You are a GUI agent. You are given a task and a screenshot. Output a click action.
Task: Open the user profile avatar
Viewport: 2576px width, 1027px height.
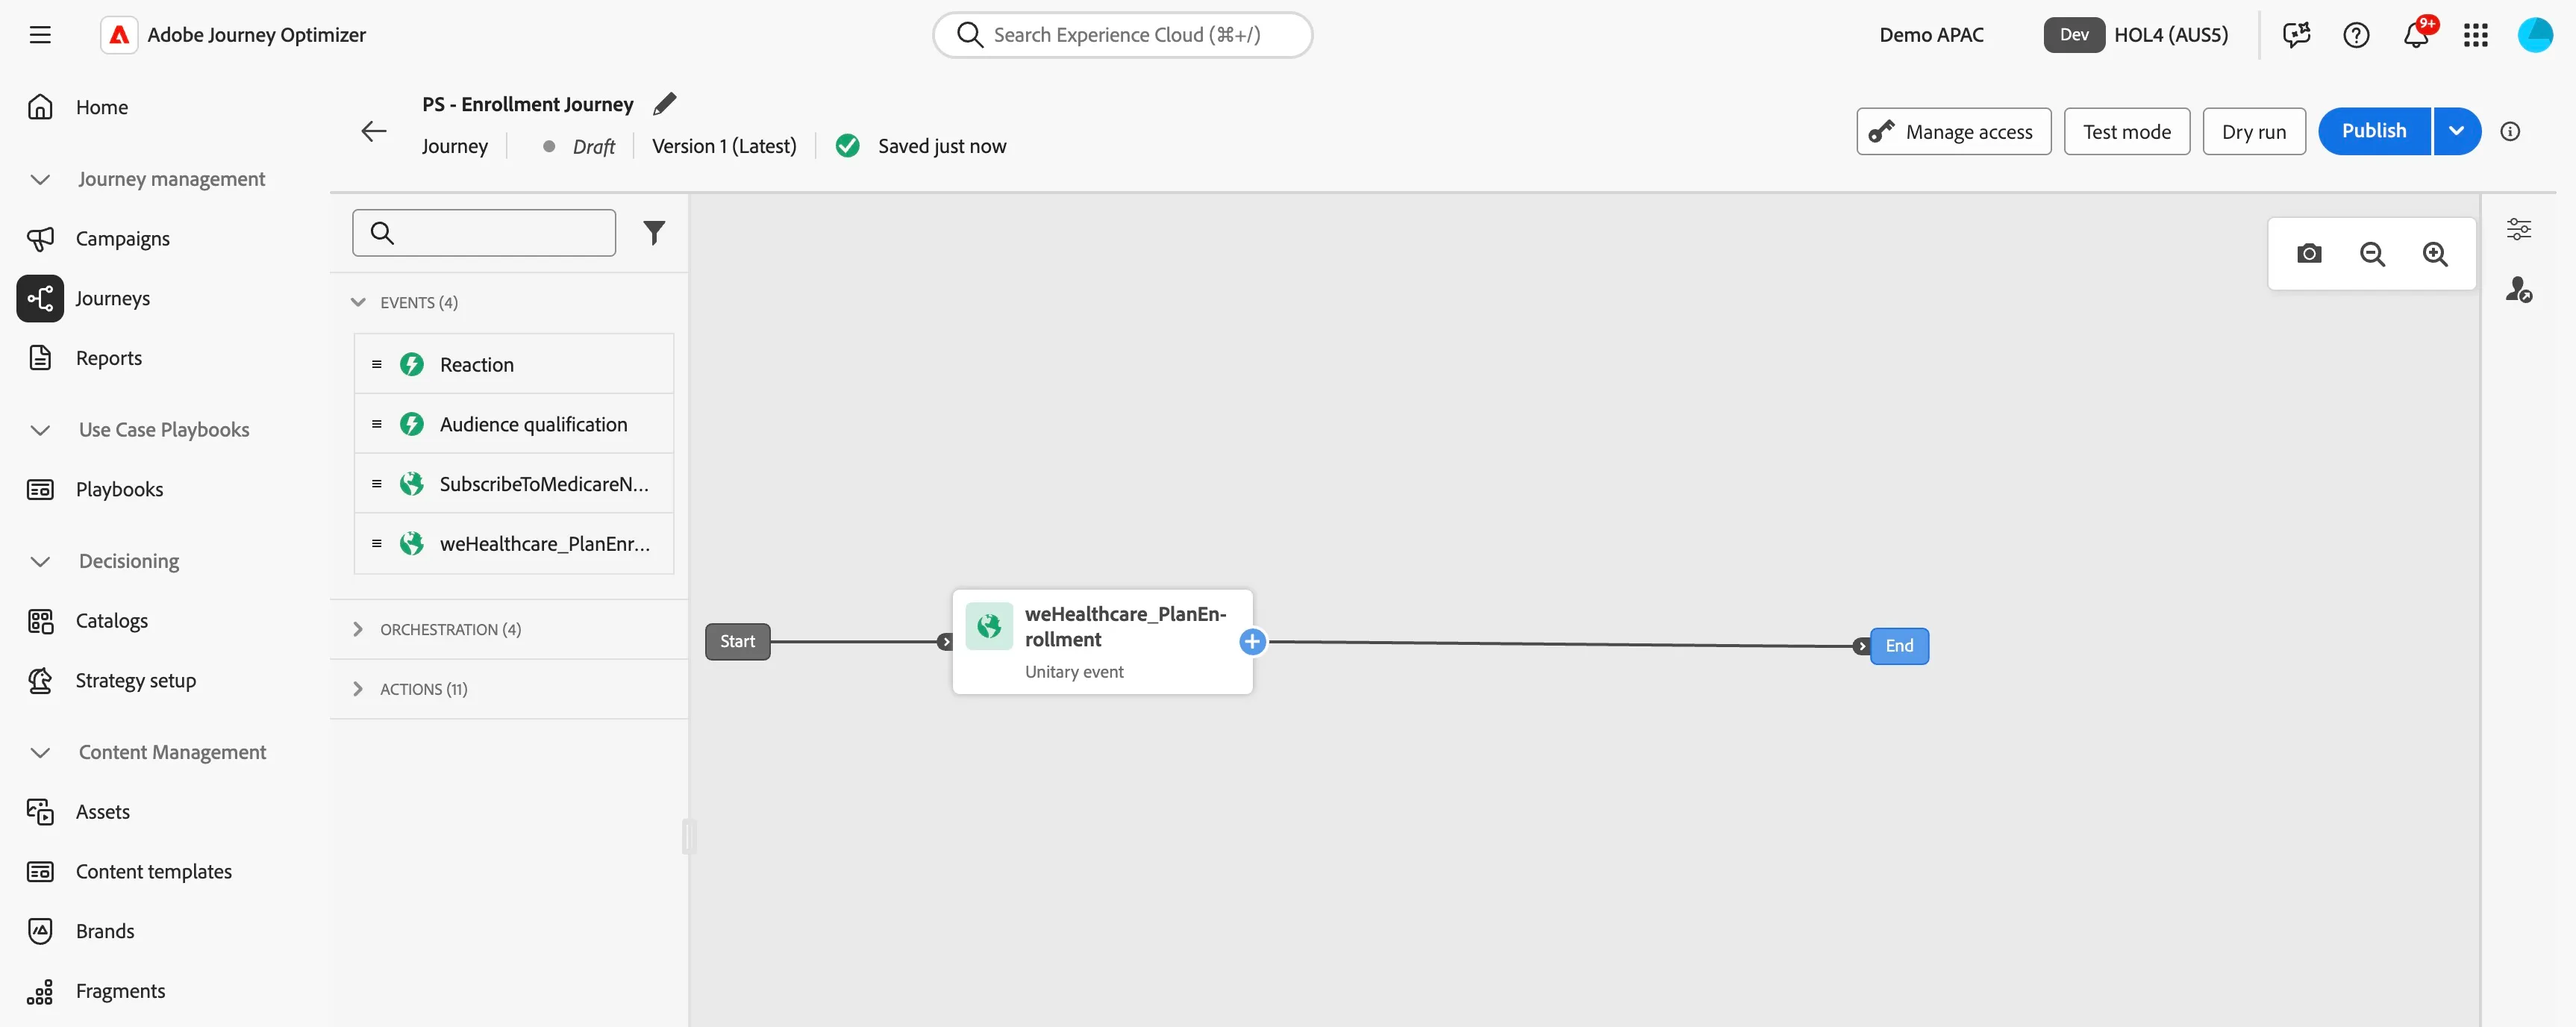pyautogui.click(x=2534, y=35)
